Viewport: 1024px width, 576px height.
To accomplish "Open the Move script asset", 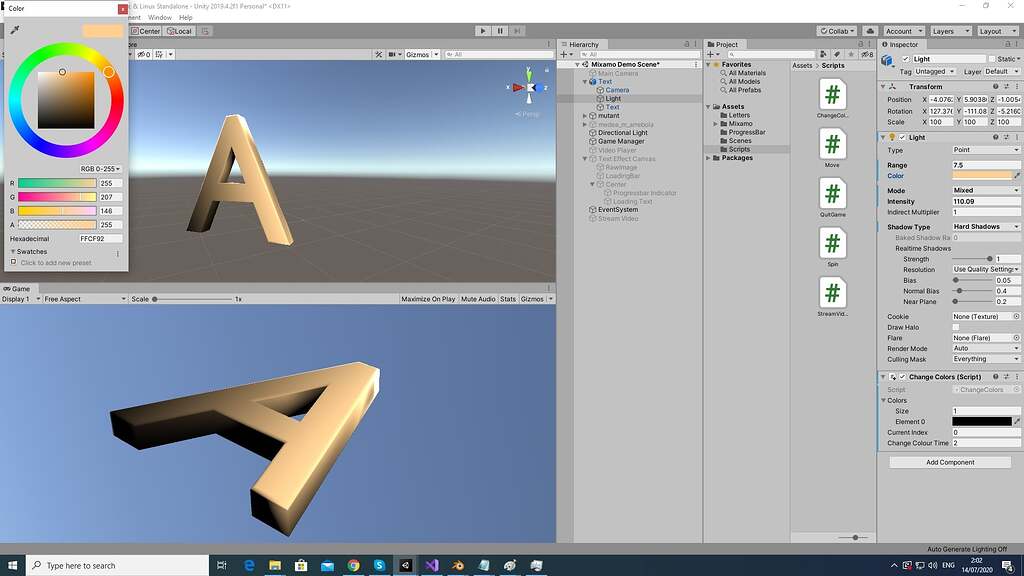I will click(833, 146).
